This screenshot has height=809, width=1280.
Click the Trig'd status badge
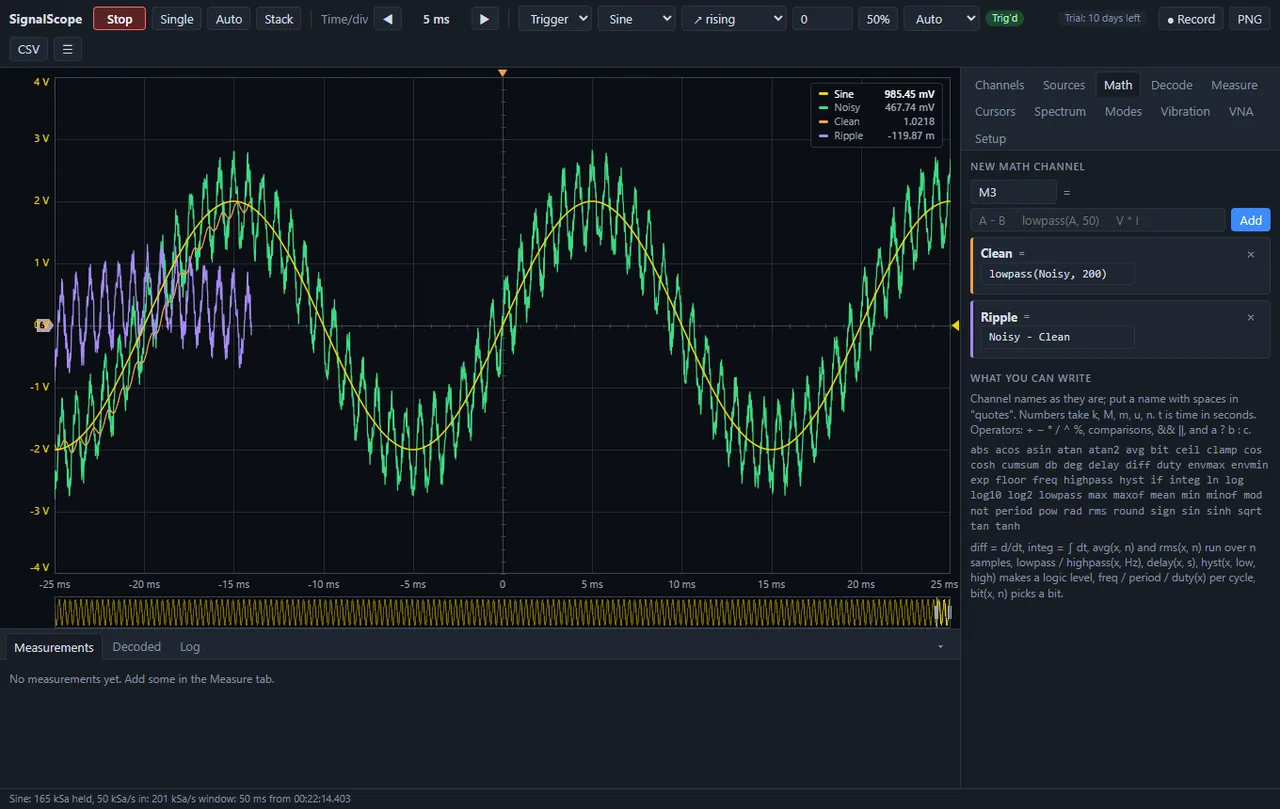pyautogui.click(x=1004, y=19)
